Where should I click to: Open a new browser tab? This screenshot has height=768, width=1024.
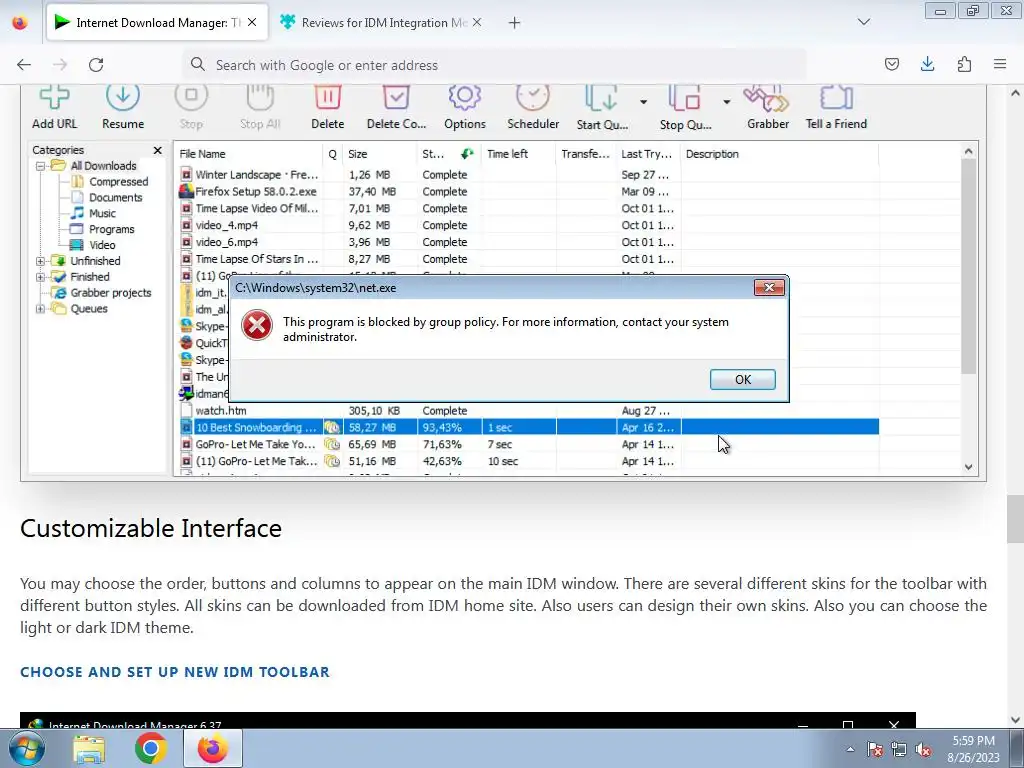515,23
